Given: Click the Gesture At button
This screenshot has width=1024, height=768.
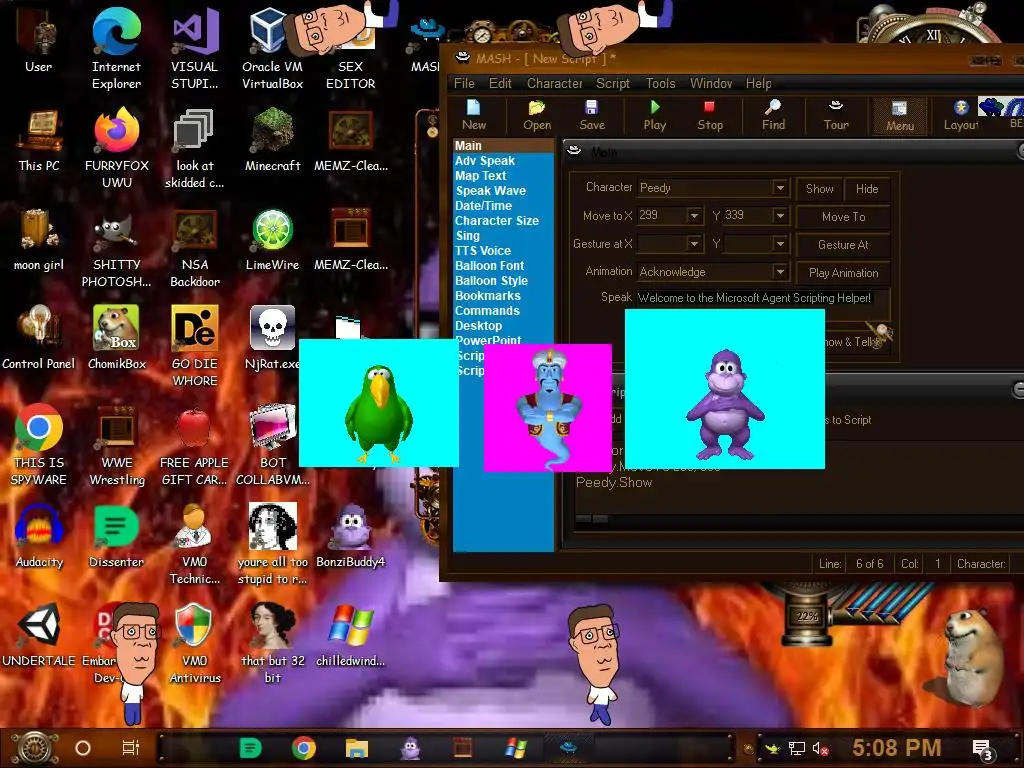Looking at the screenshot, I should (843, 245).
